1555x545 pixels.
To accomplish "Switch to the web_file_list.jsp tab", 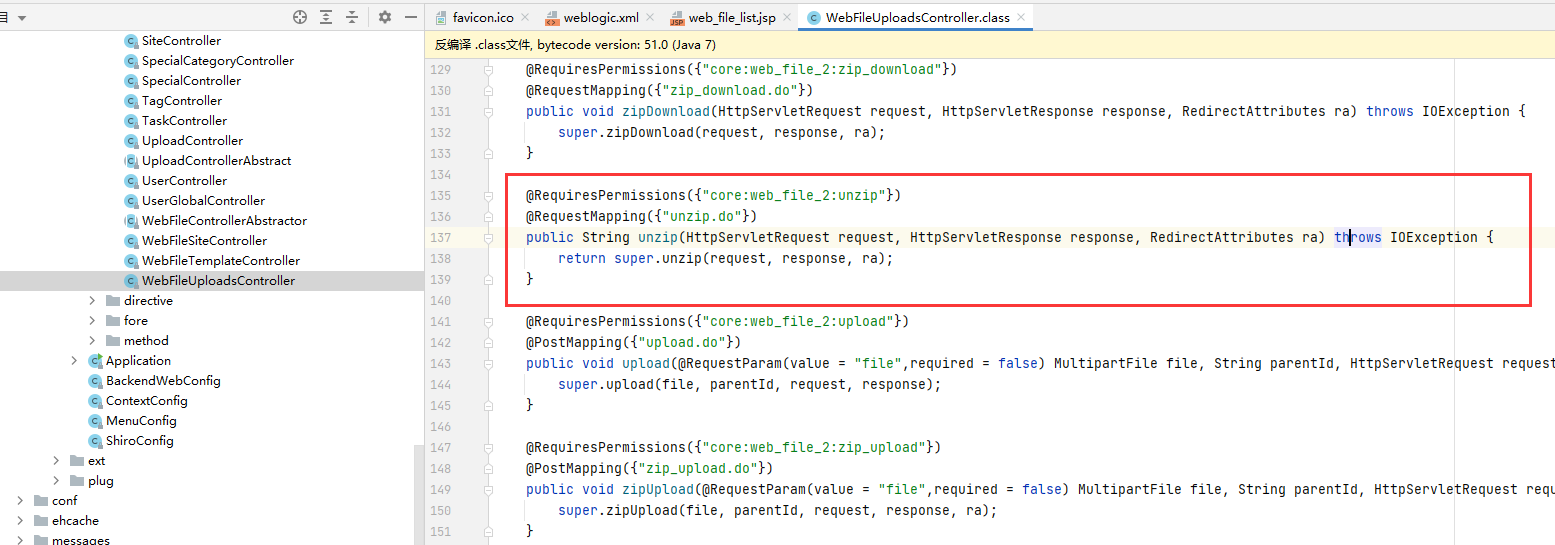I will pos(731,18).
